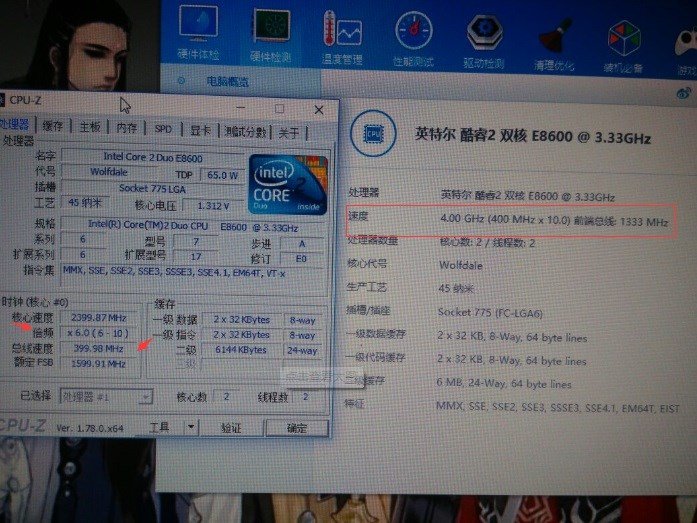Screen dimensions: 697x523
Task: Switch to CPU-Z 关于 tab
Action: click(x=288, y=132)
